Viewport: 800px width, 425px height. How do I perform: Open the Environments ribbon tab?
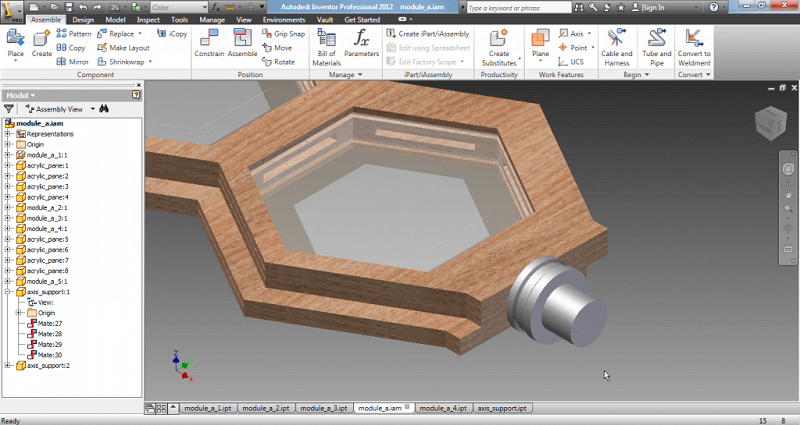(x=284, y=20)
